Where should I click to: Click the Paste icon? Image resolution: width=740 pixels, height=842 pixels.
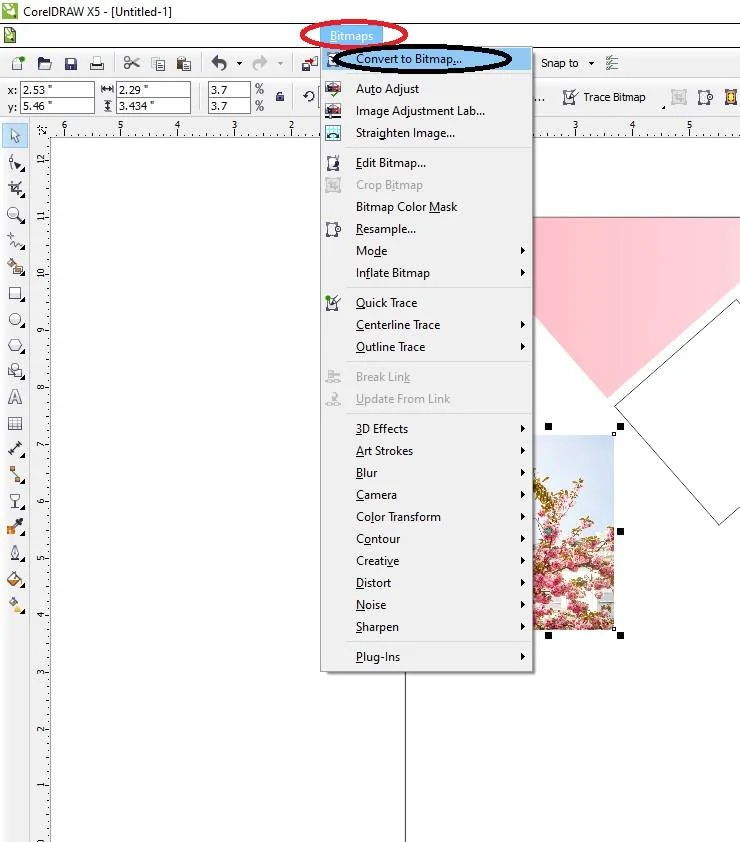(184, 63)
